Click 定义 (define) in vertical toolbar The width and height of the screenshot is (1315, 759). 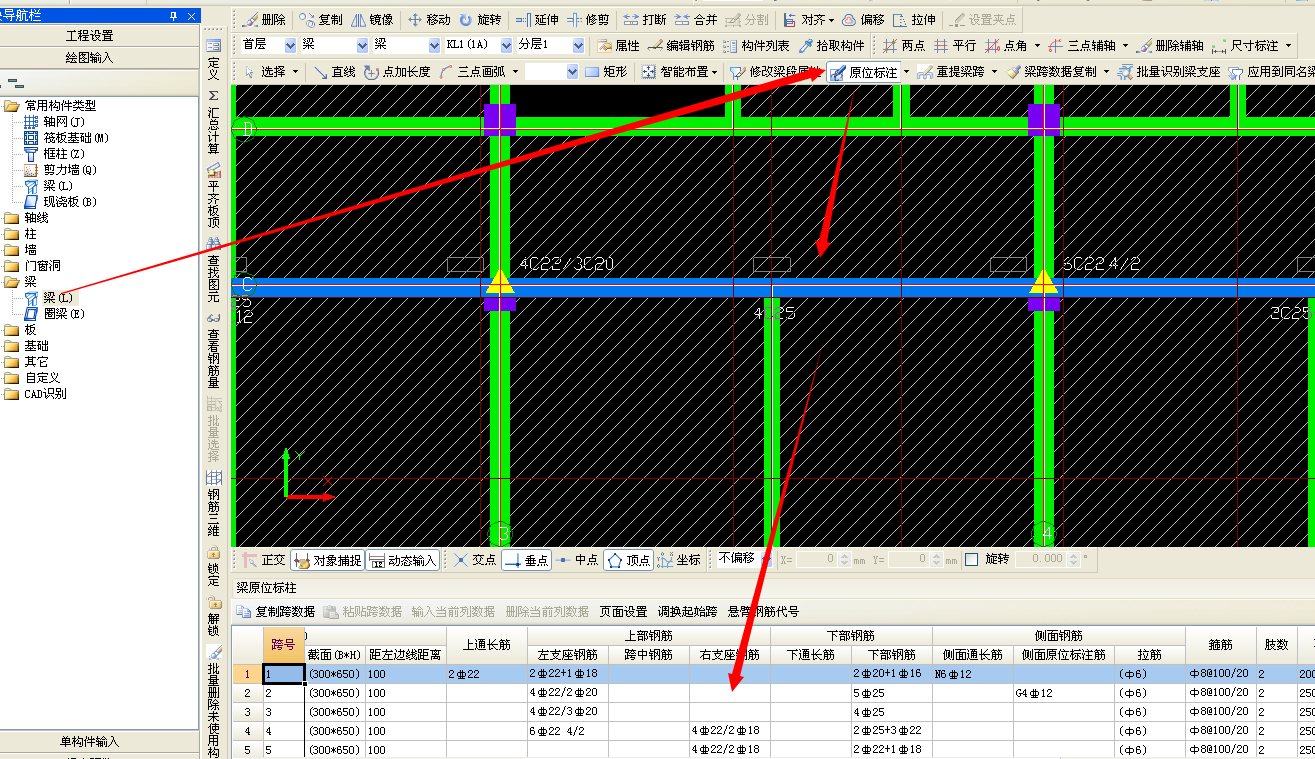[213, 61]
